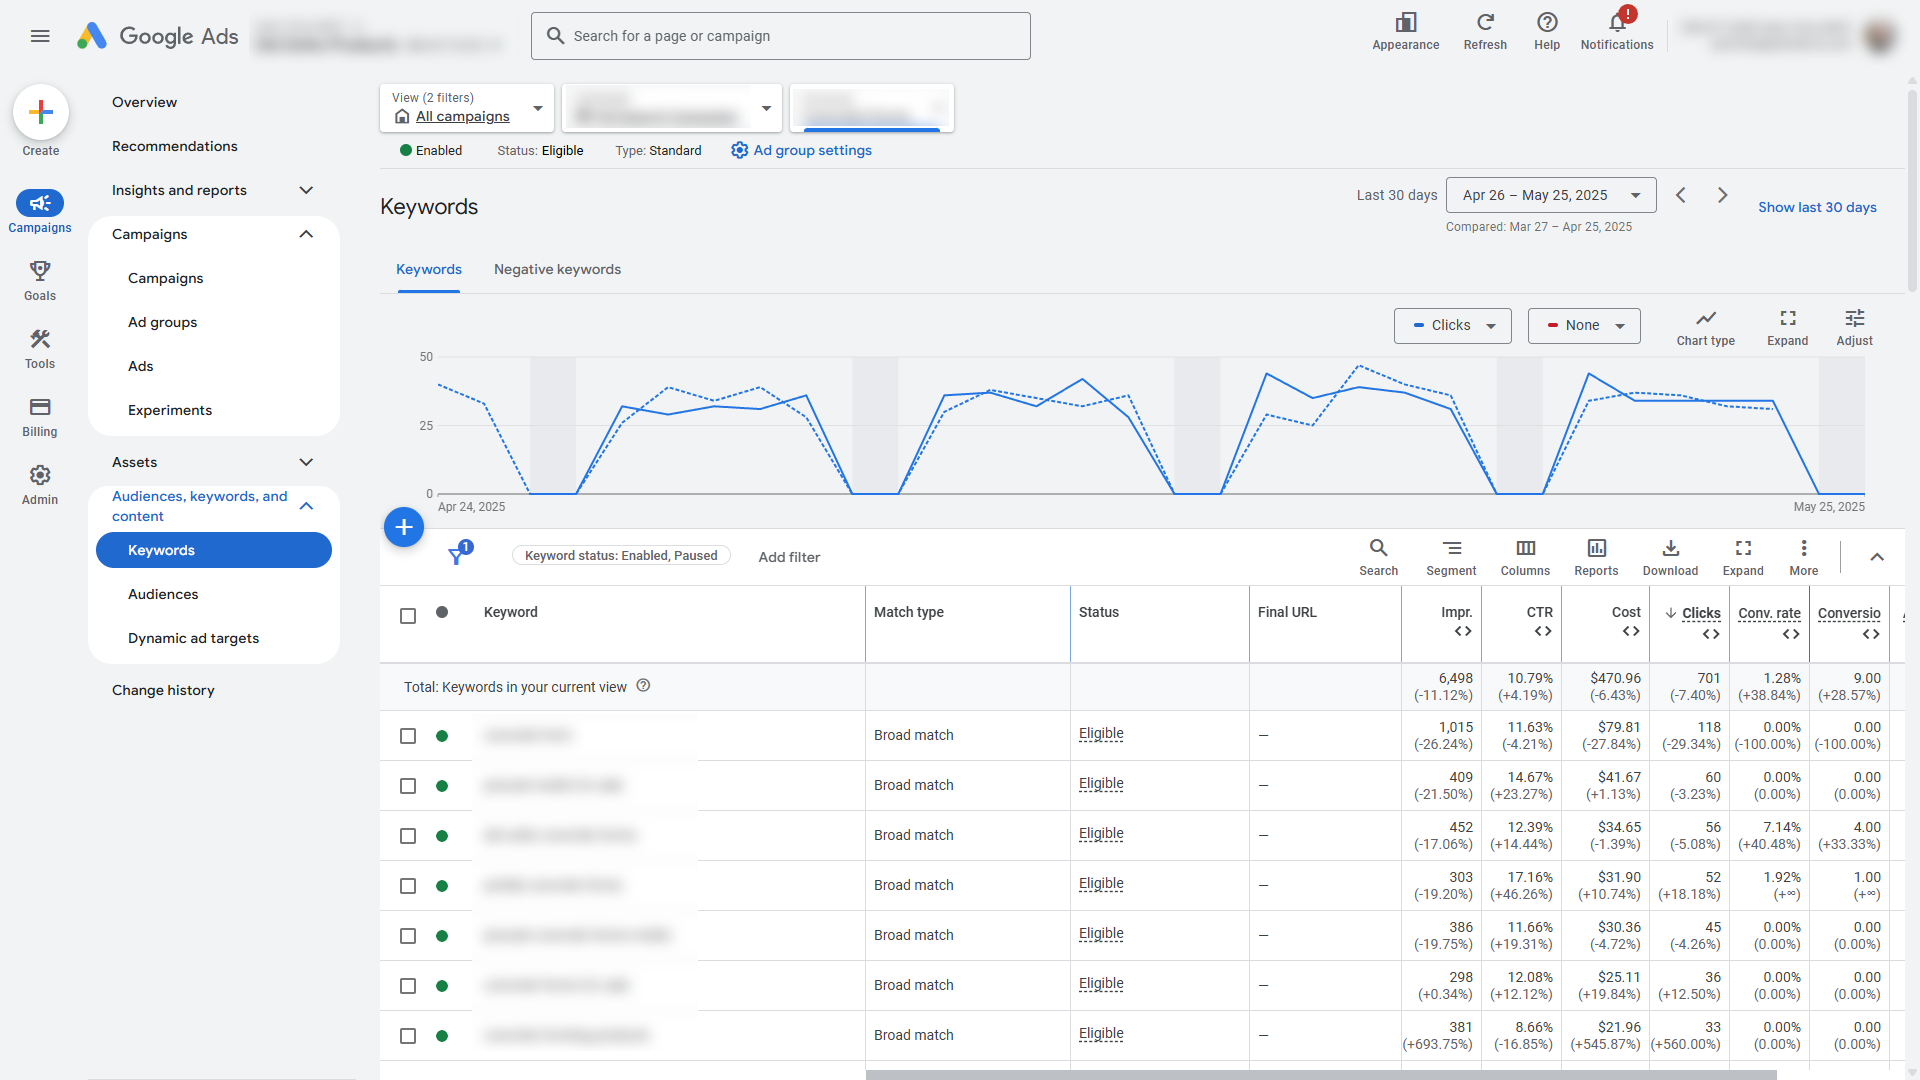
Task: Check the keyword row costing $30.36
Action: pyautogui.click(x=408, y=936)
